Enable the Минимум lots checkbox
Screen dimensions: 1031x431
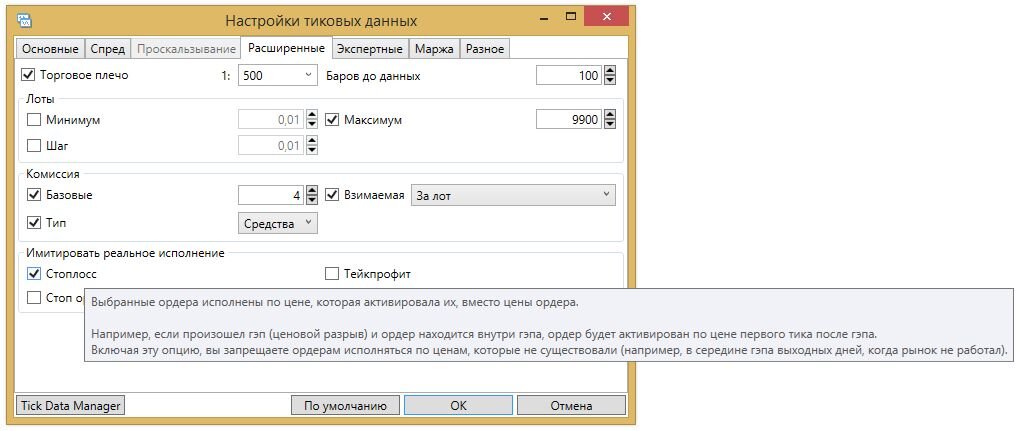tap(34, 120)
